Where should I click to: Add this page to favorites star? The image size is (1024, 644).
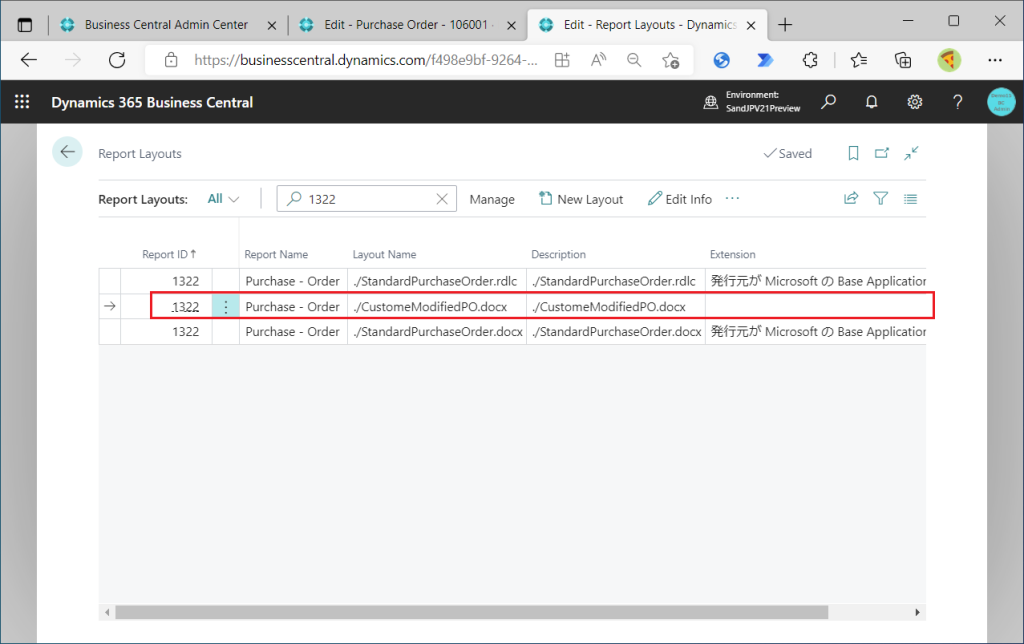[x=670, y=60]
